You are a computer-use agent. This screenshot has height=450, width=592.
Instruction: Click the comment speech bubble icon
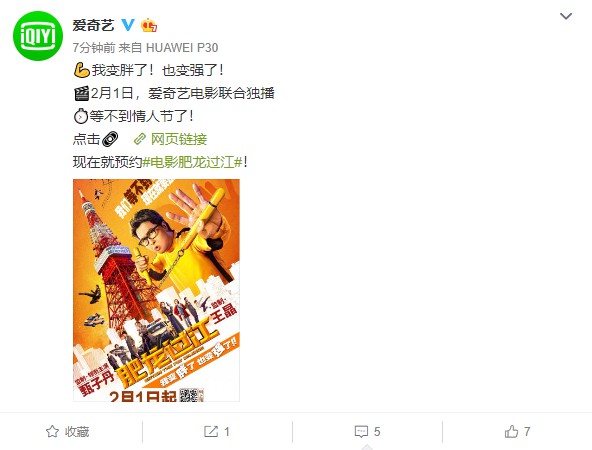(x=361, y=432)
